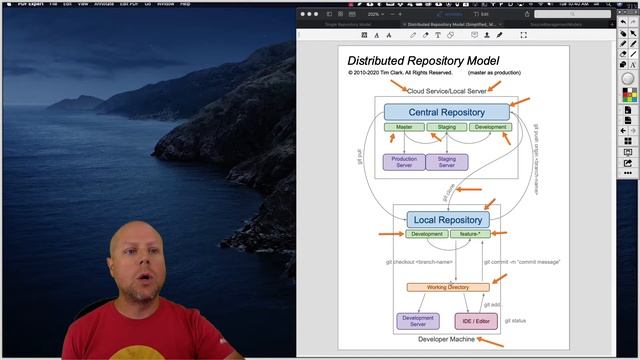Select the note comment tool
This screenshot has height=360, width=640.
[x=474, y=35]
